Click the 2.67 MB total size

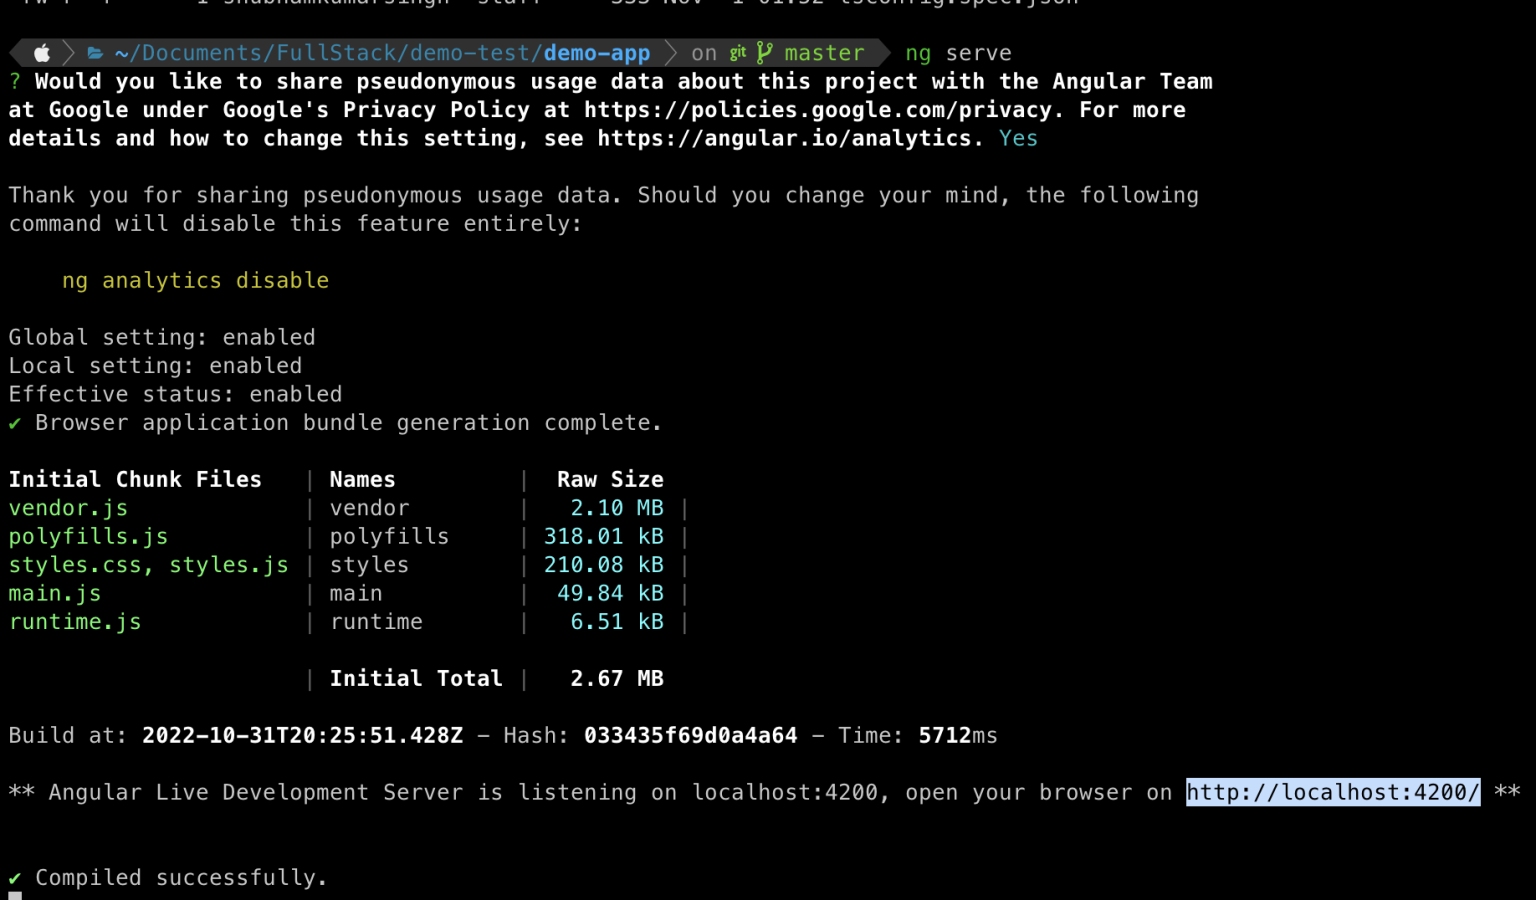pyautogui.click(x=617, y=679)
